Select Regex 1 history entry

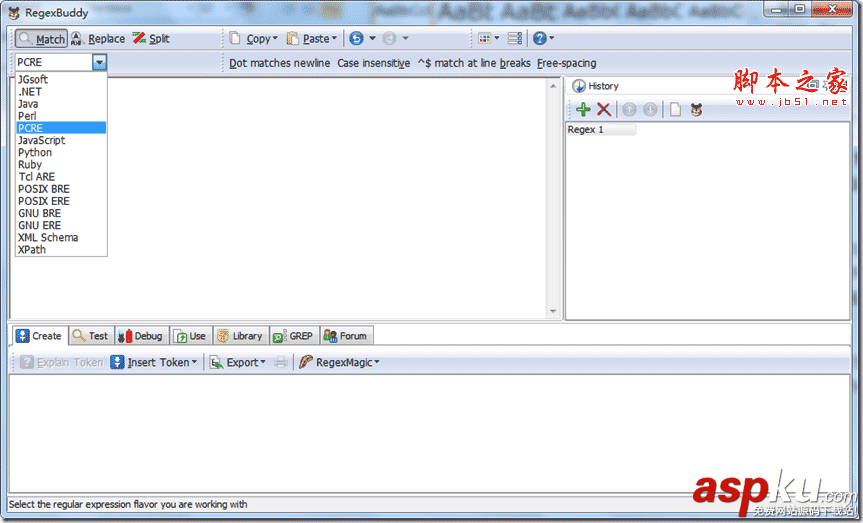(x=601, y=129)
